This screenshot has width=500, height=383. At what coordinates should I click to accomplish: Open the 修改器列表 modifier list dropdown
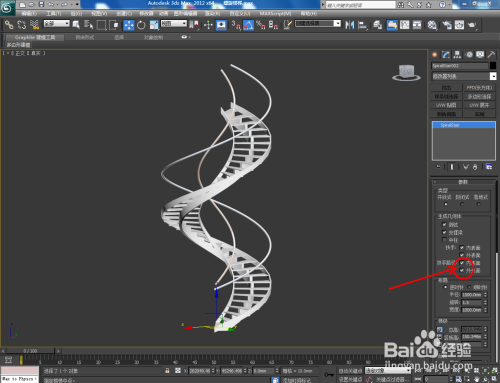pyautogui.click(x=464, y=76)
